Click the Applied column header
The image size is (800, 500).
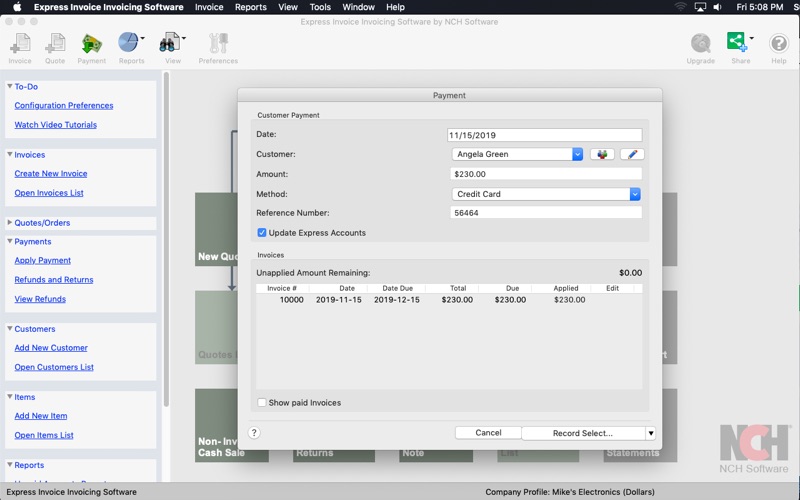pyautogui.click(x=566, y=288)
